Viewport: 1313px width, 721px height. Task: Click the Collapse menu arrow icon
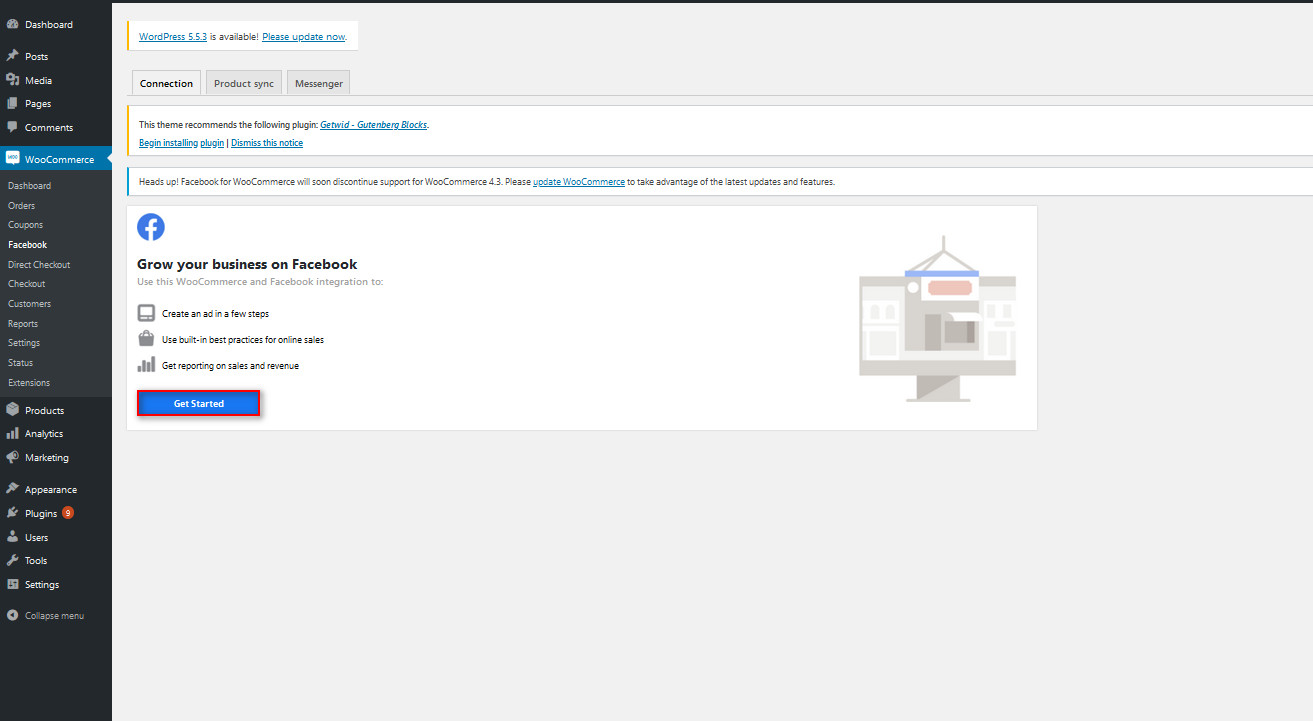[x=12, y=616]
